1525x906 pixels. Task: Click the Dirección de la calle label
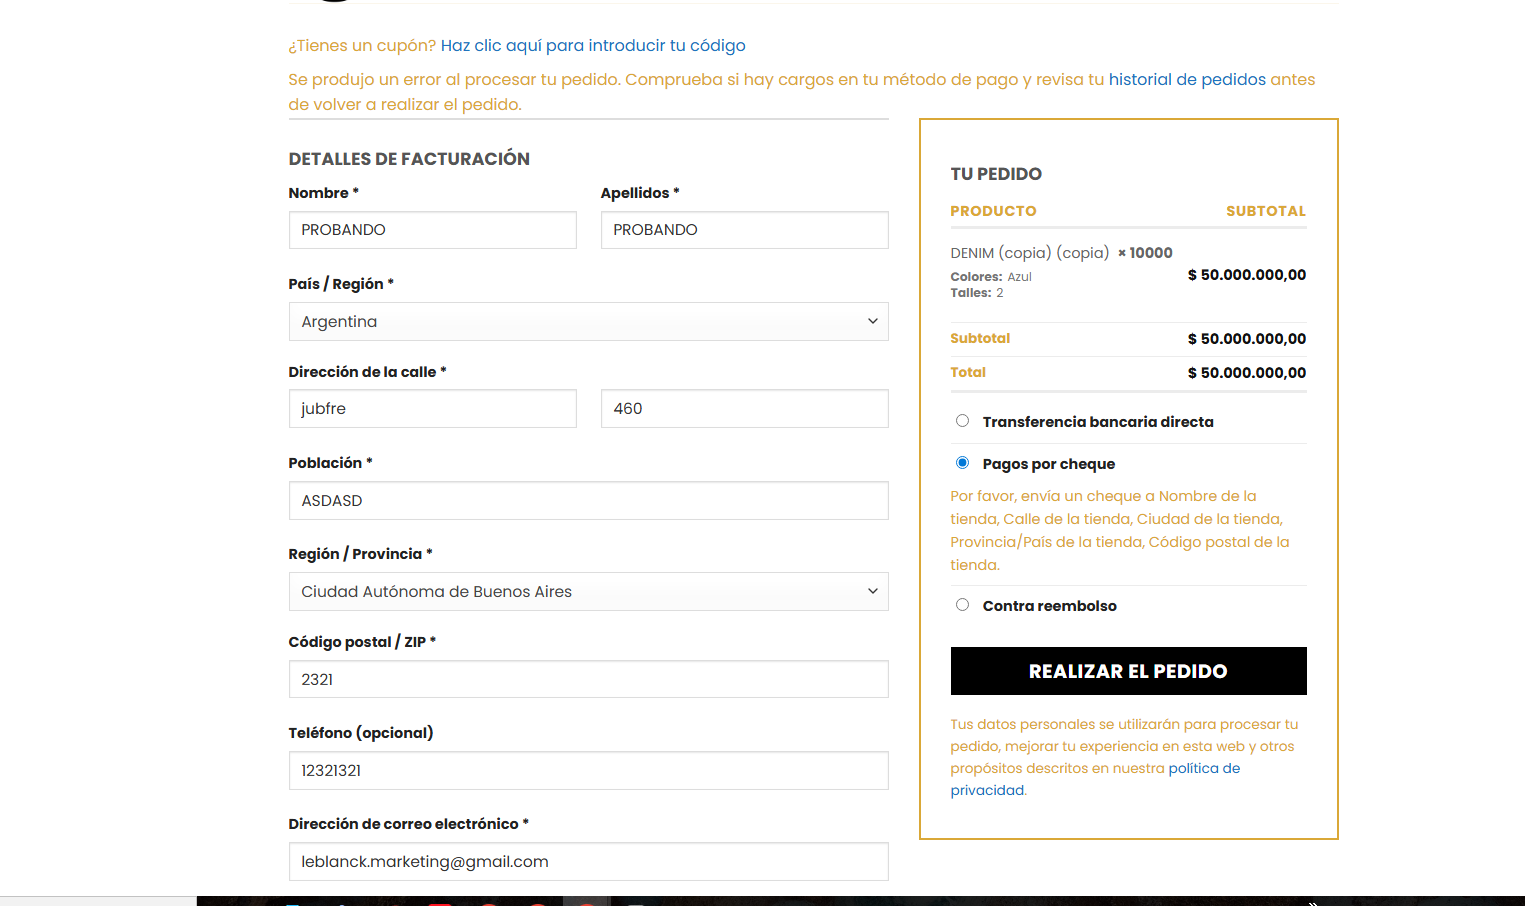[x=362, y=372]
